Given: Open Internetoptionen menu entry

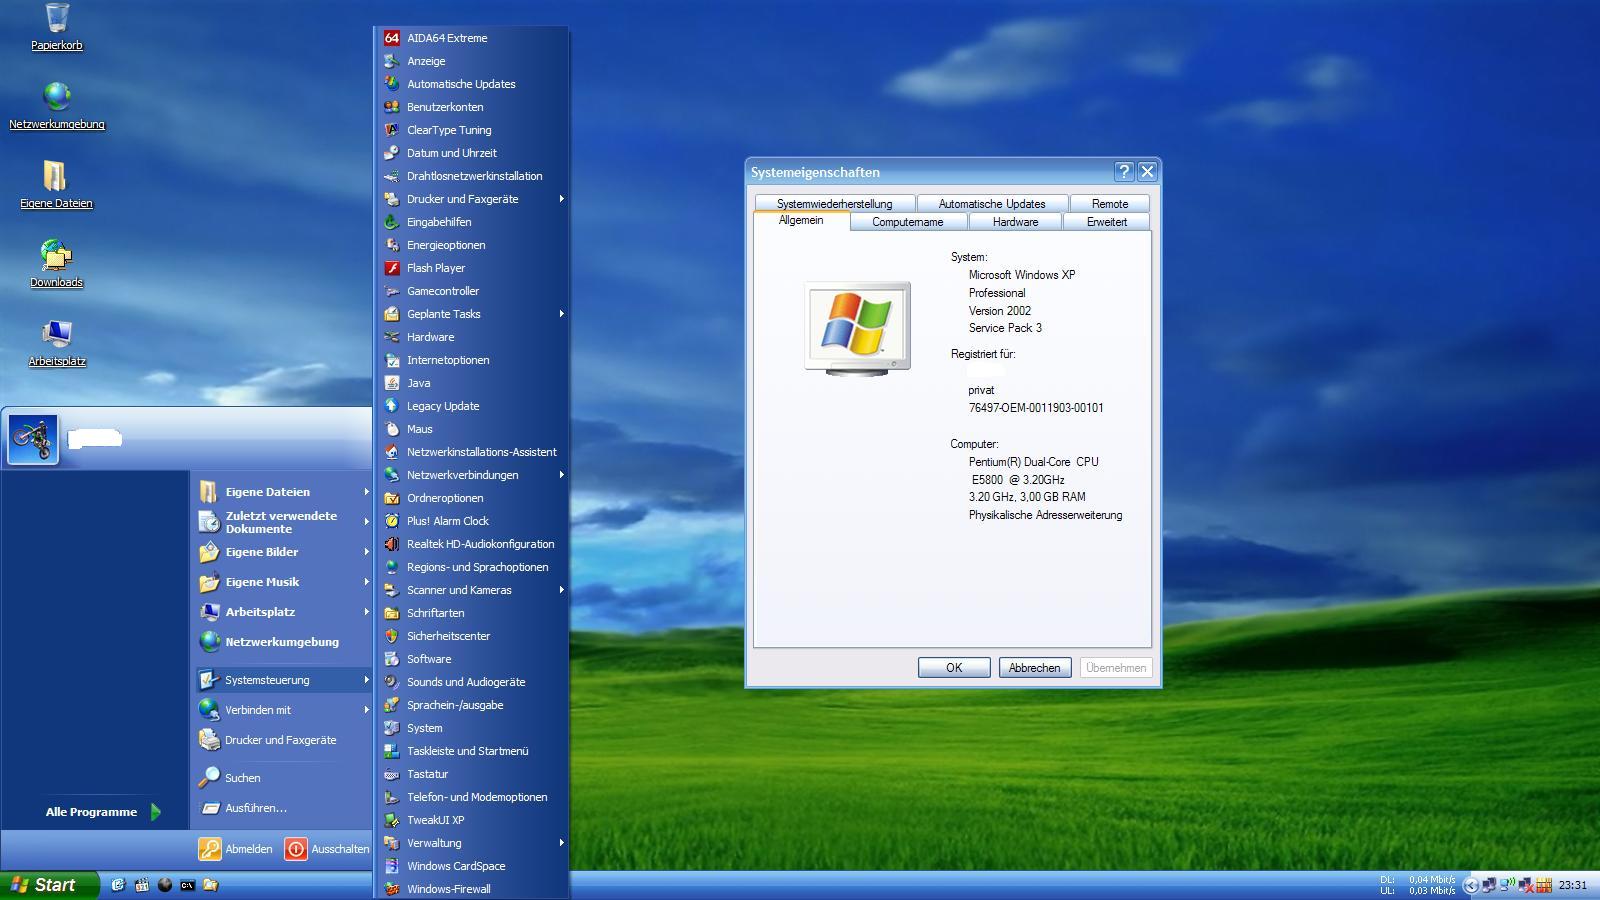Looking at the screenshot, I should (x=472, y=360).
